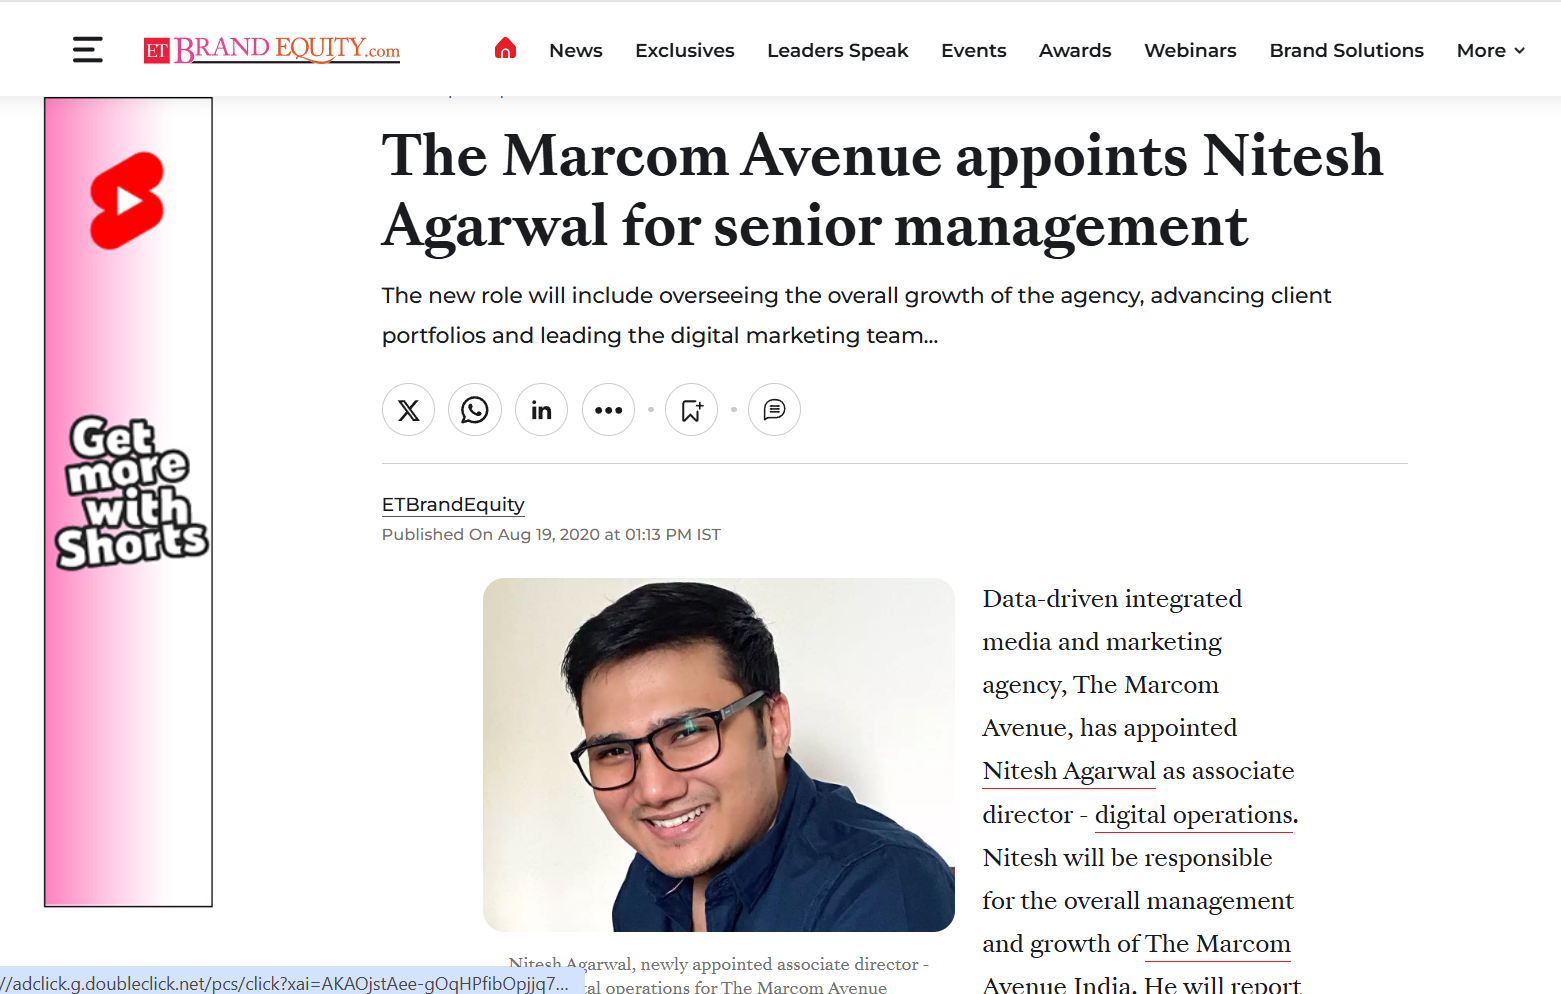1561x994 pixels.
Task: Open the ETBrandEquity author link
Action: coord(453,505)
